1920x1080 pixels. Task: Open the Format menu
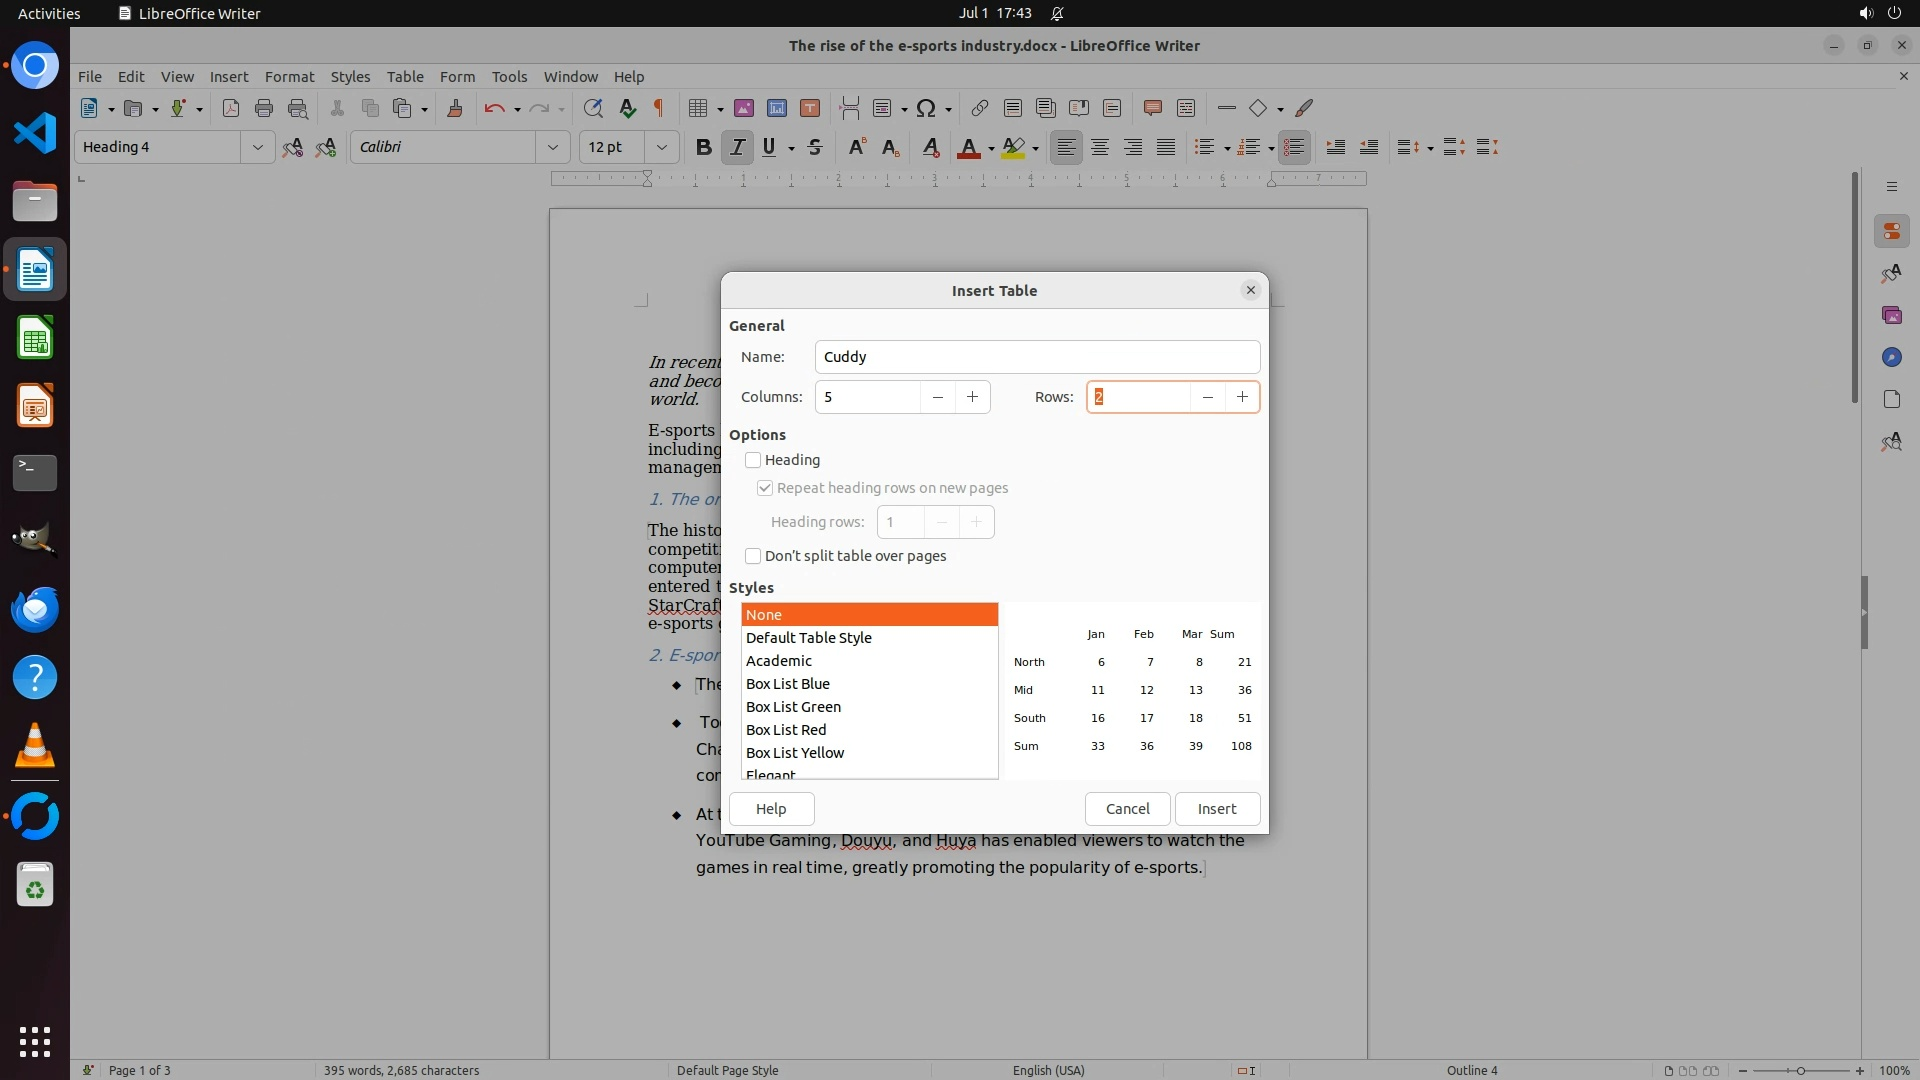click(x=289, y=76)
